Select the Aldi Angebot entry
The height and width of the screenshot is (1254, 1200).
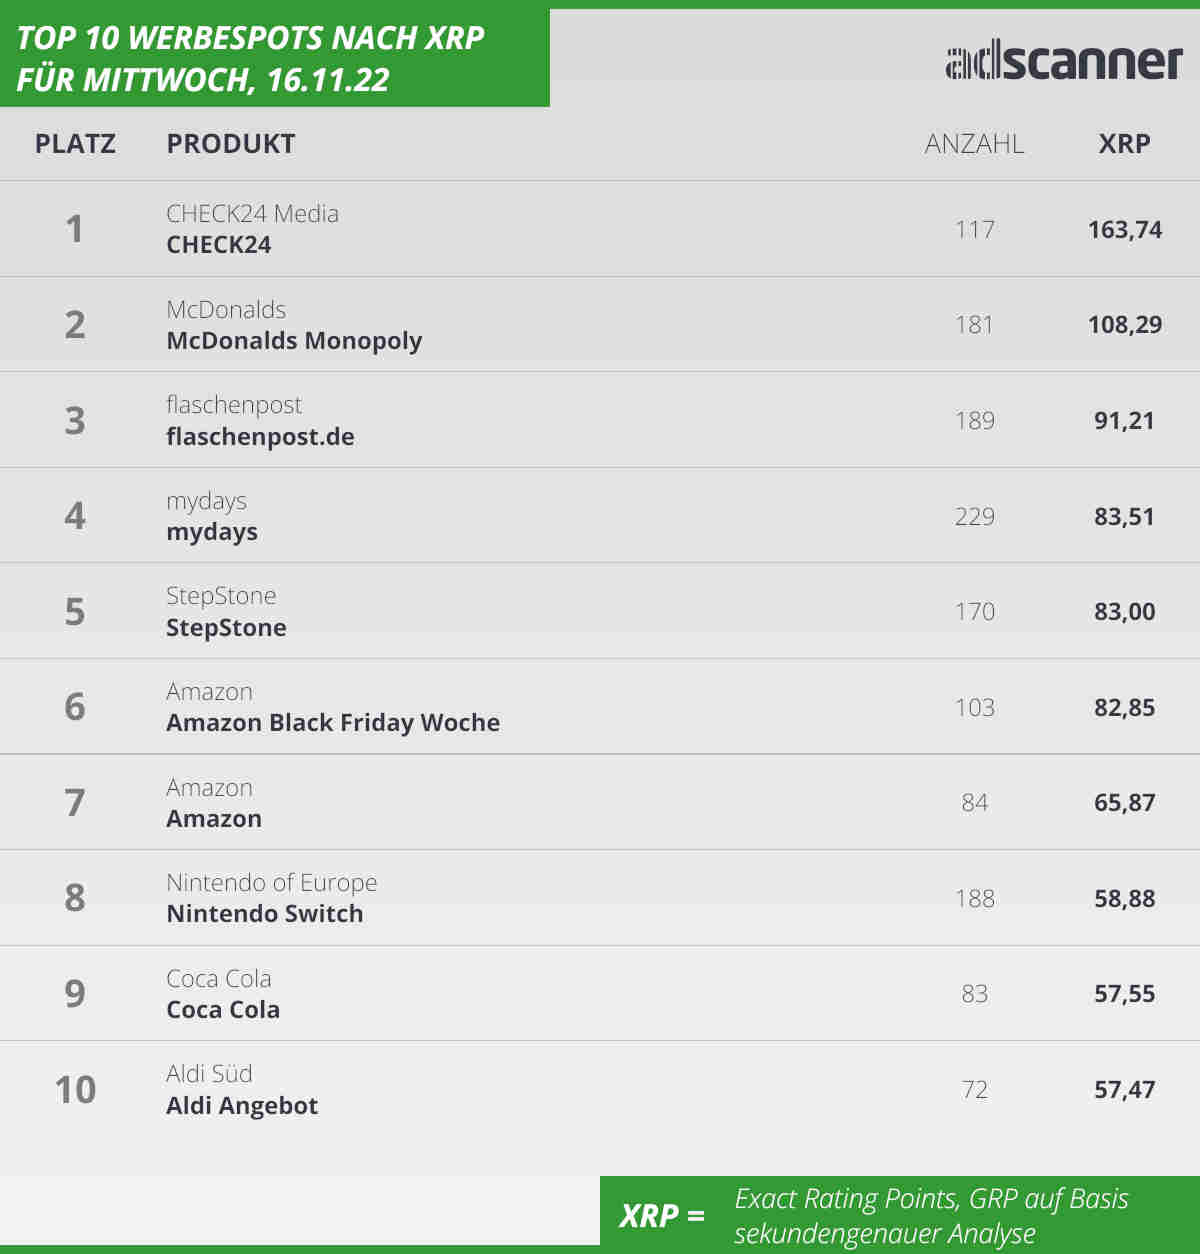242,1106
